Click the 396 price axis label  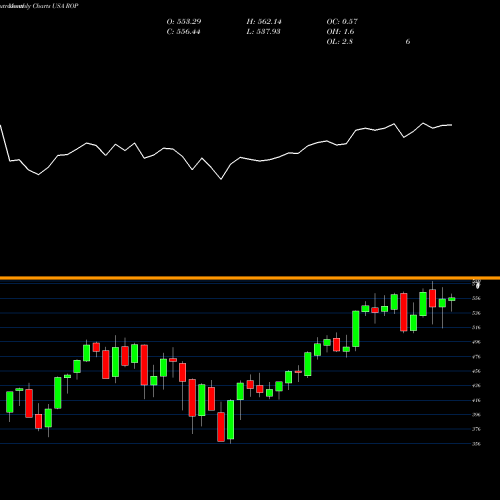tap(477, 415)
